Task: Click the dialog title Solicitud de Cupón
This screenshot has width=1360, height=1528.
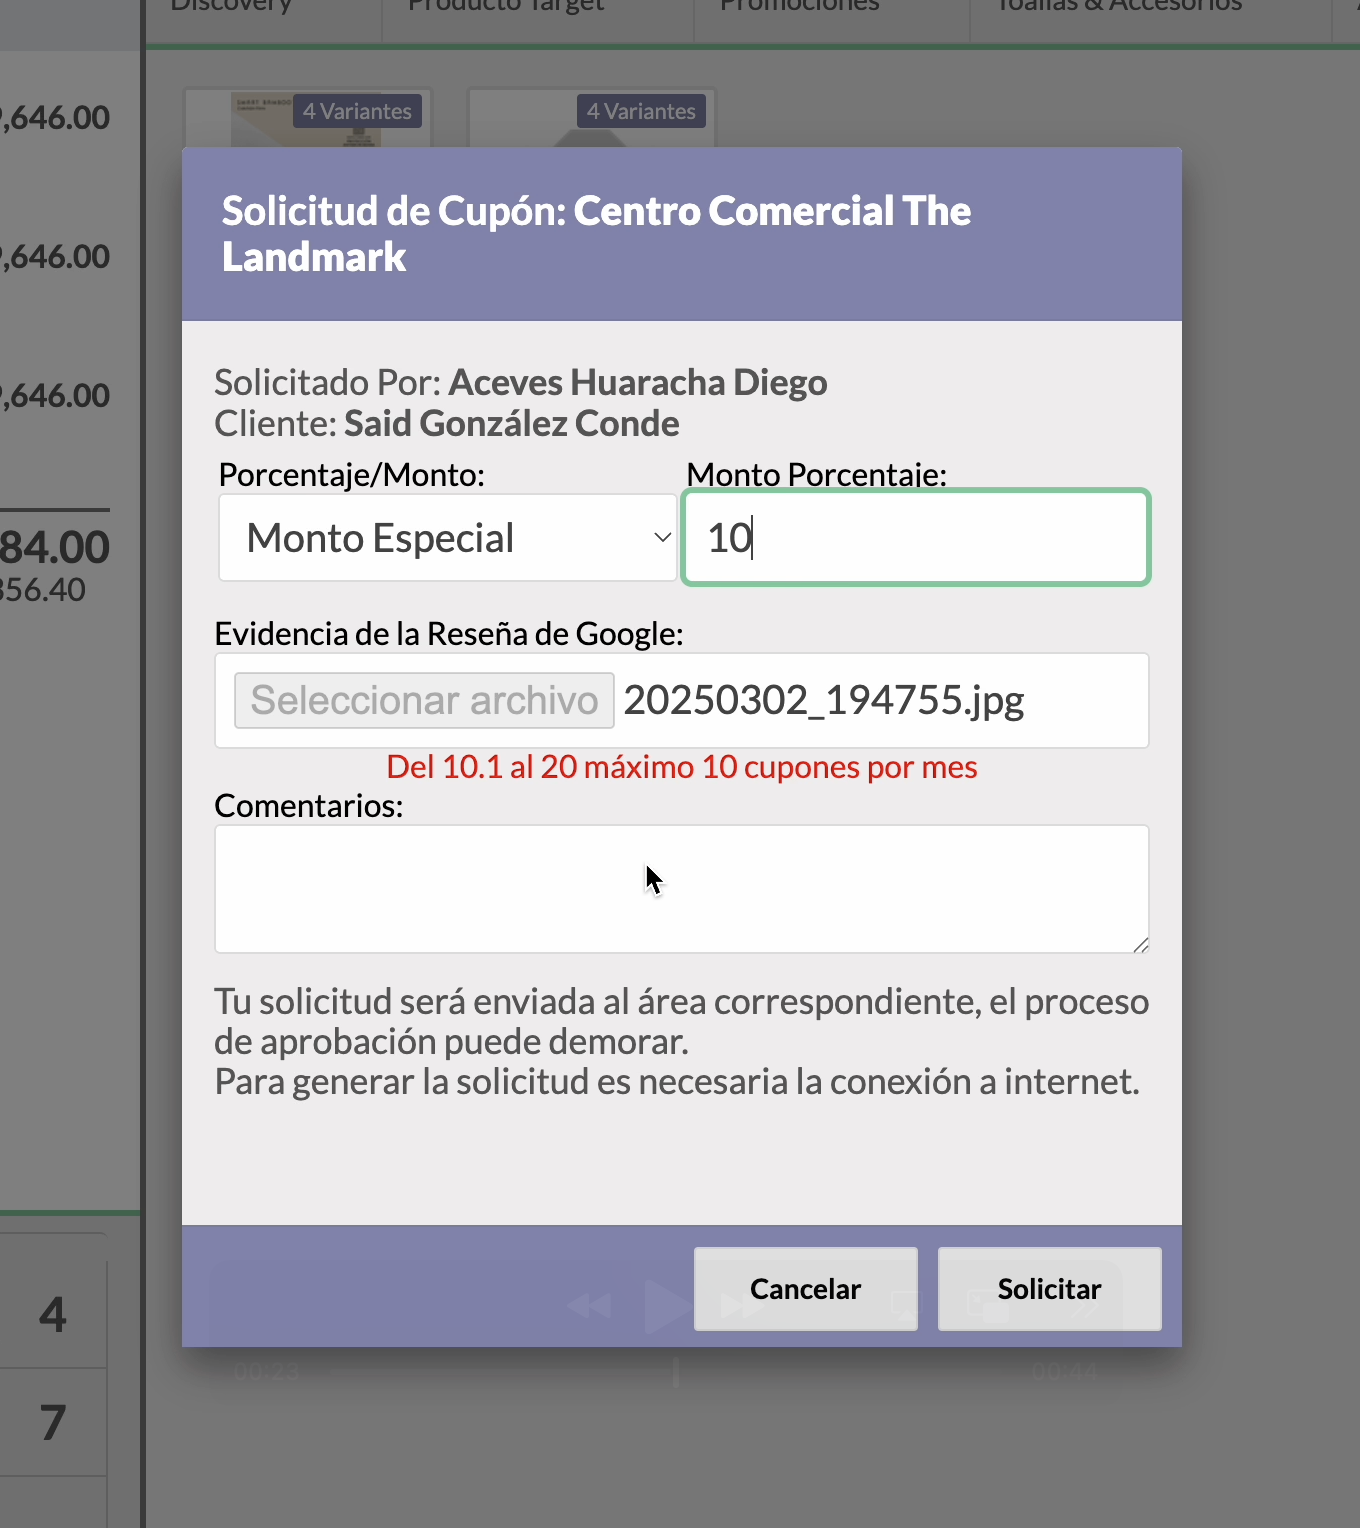Action: 596,233
